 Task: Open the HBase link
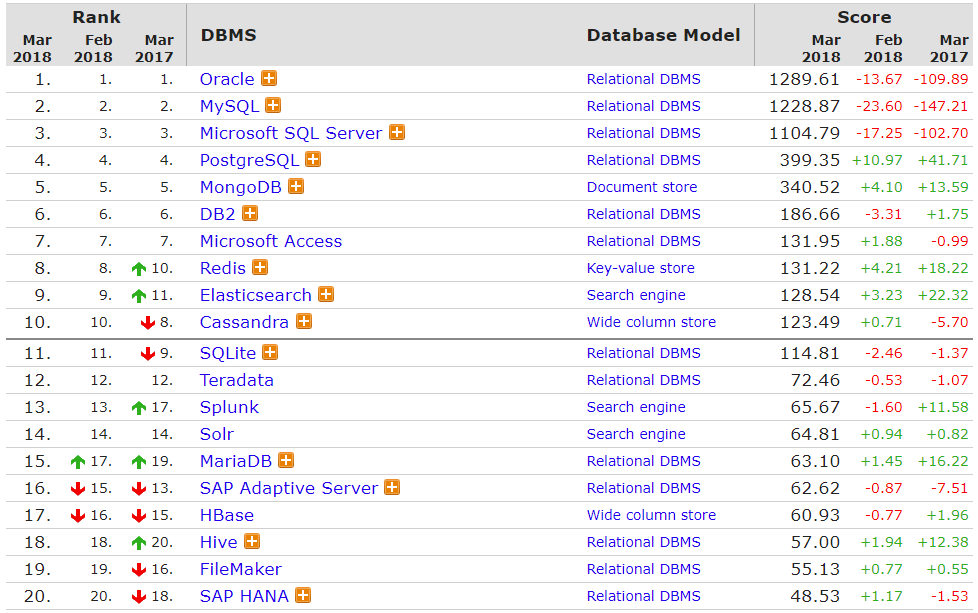[x=226, y=514]
